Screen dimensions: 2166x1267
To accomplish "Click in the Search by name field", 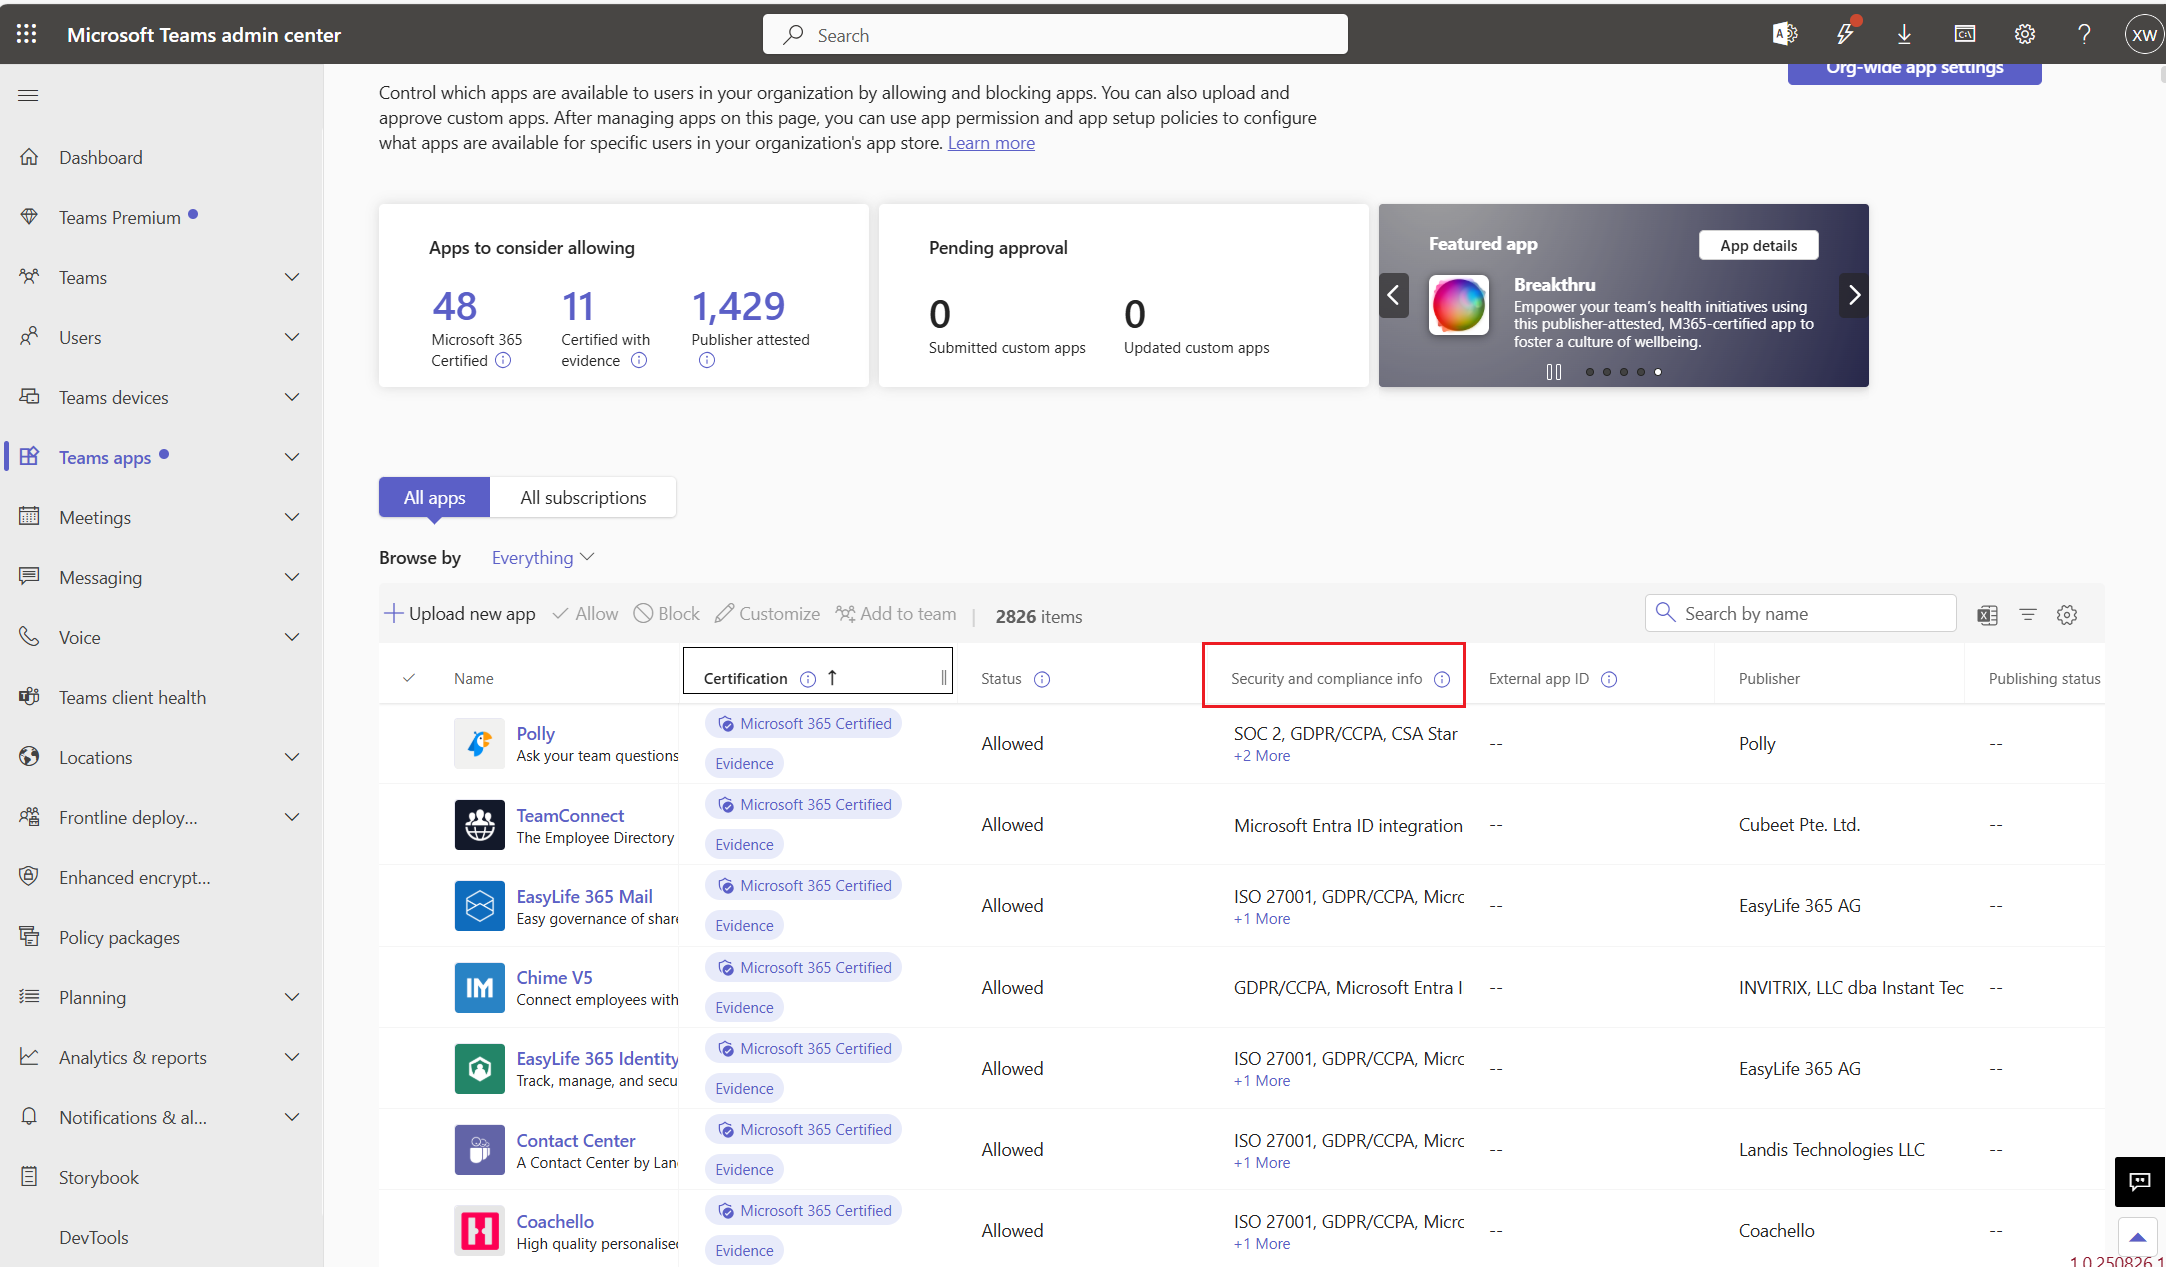I will [1810, 612].
